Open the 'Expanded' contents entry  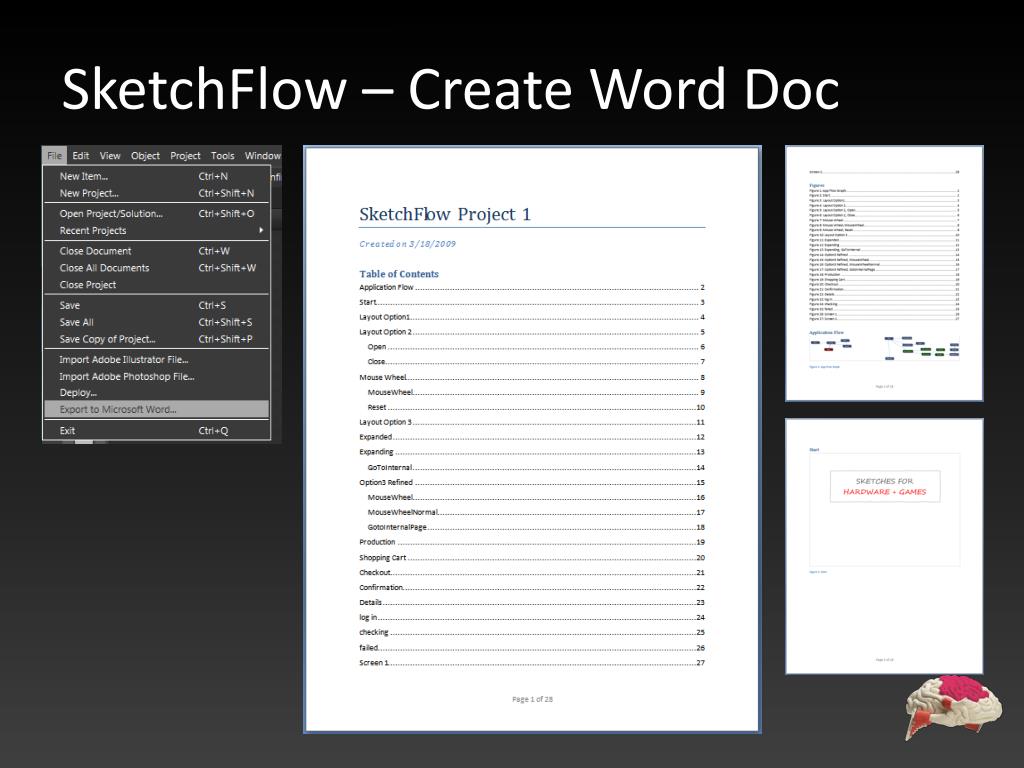click(532, 437)
